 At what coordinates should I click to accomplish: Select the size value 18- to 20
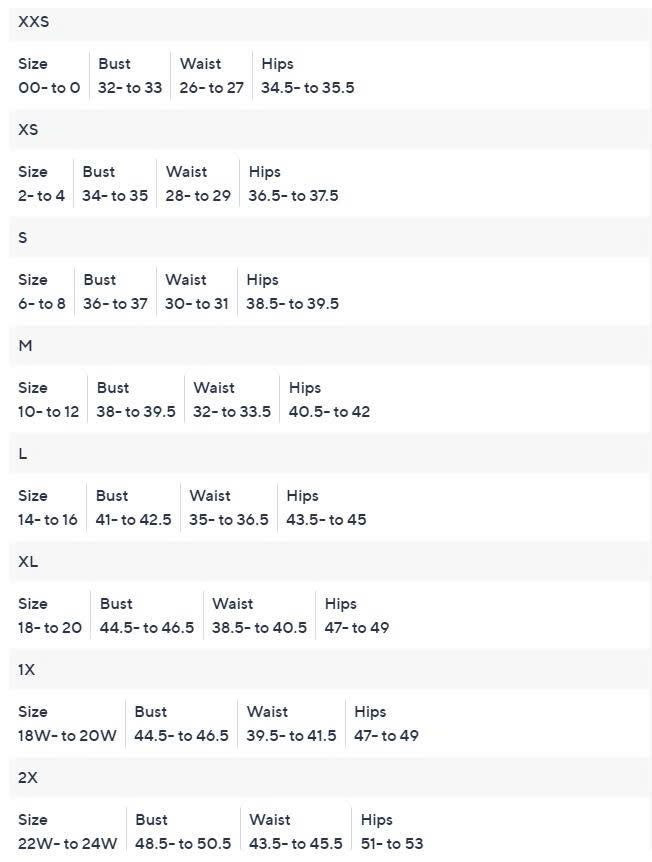tap(50, 628)
